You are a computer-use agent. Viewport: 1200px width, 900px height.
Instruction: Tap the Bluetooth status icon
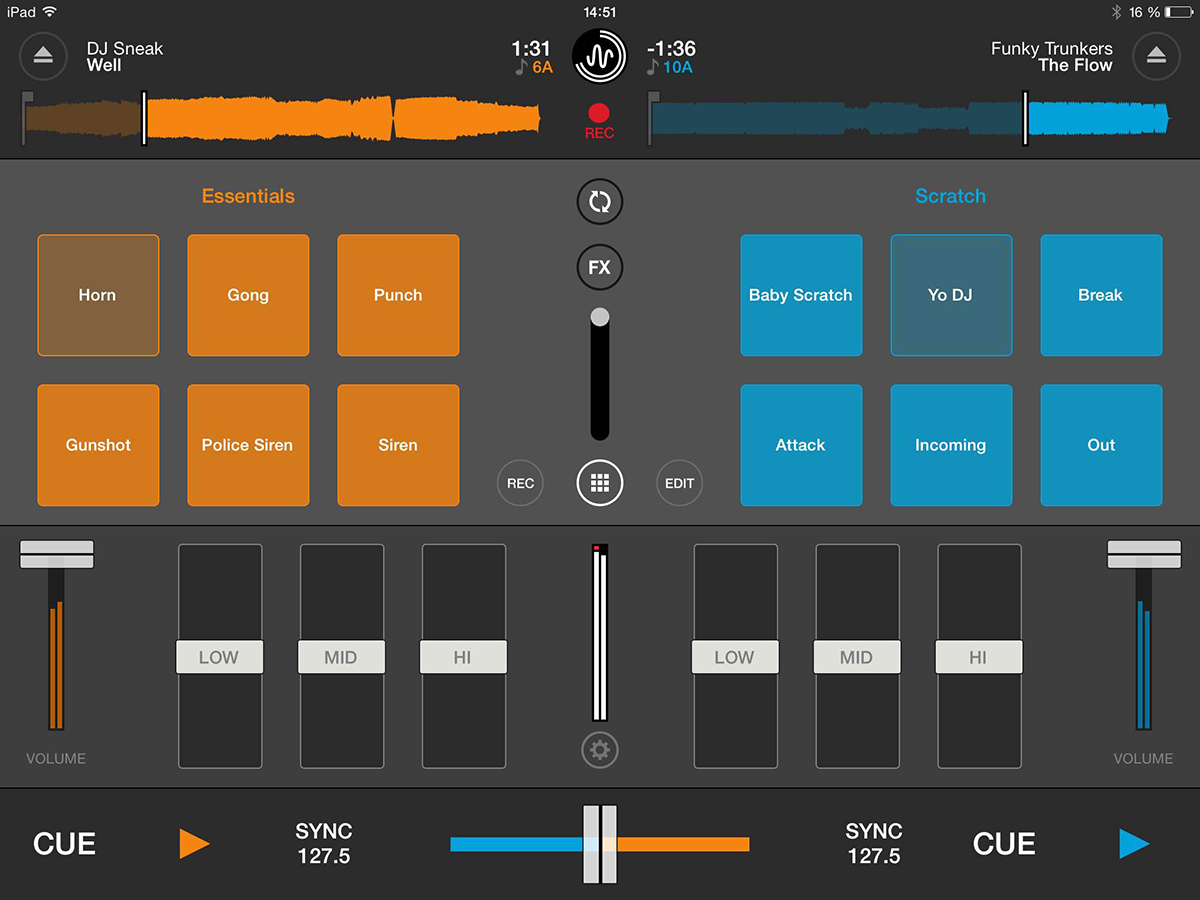click(x=1117, y=12)
